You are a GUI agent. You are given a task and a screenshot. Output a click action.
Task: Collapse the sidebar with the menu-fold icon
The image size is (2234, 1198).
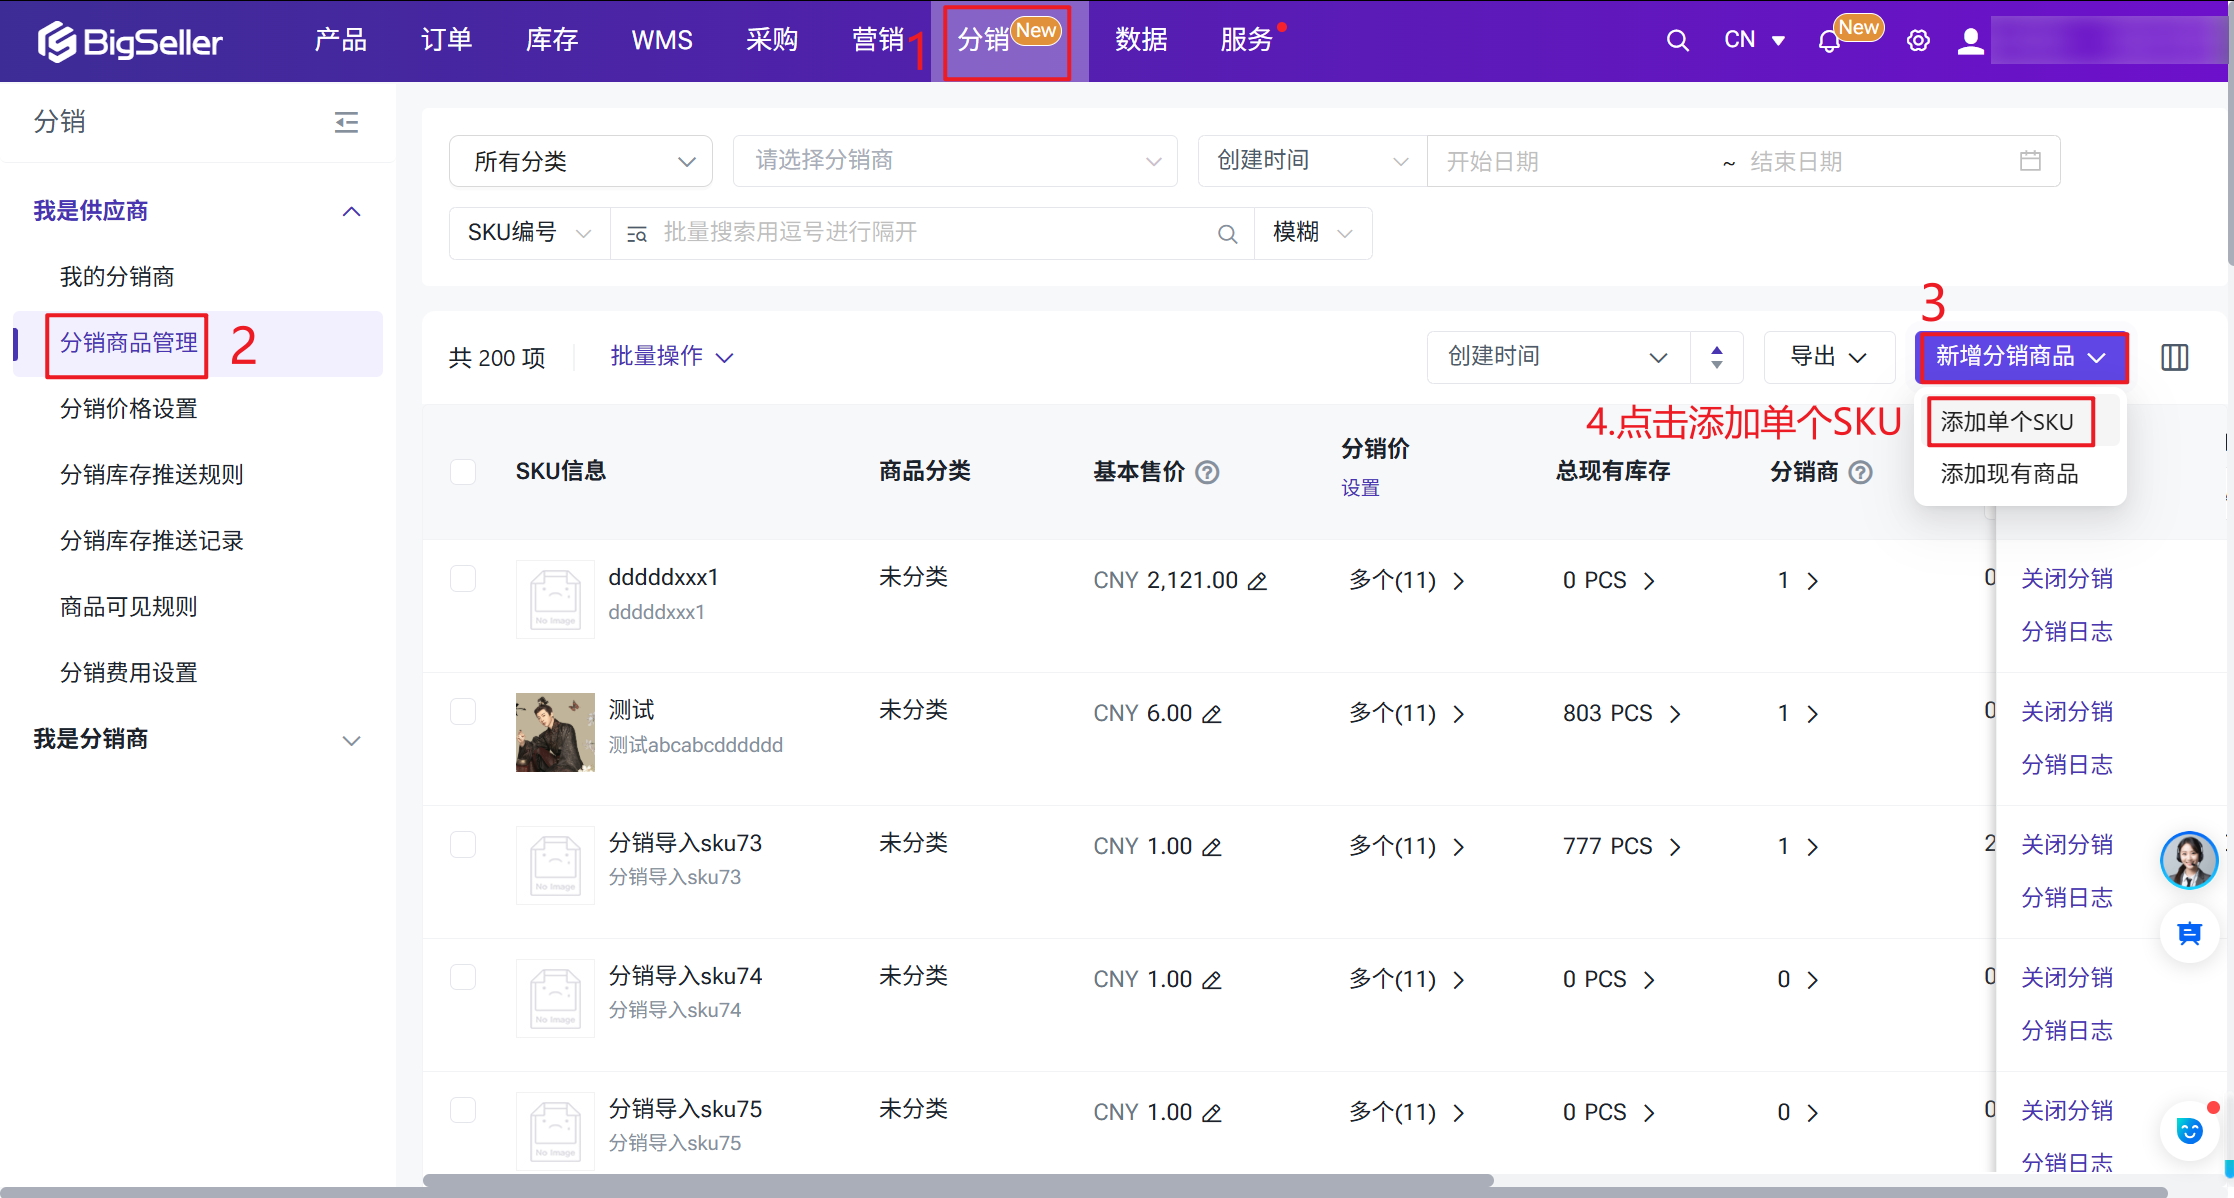pos(346,122)
